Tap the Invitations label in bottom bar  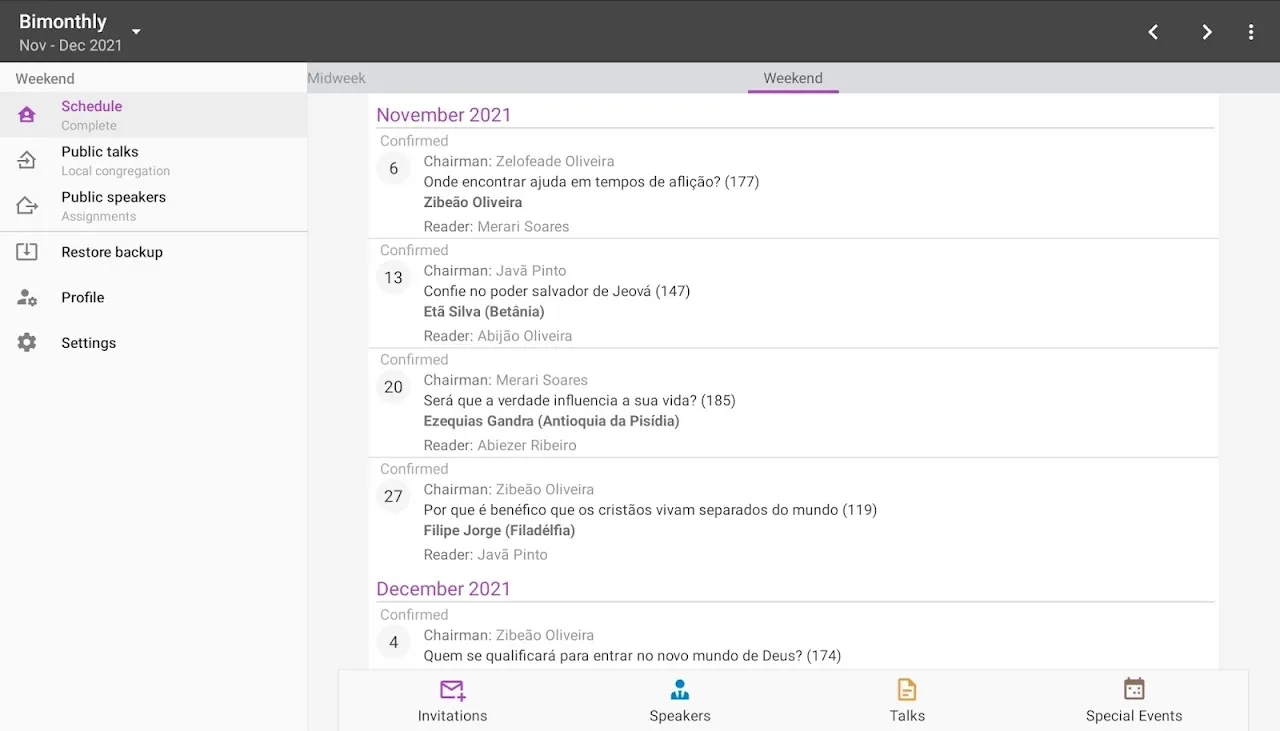tap(453, 716)
